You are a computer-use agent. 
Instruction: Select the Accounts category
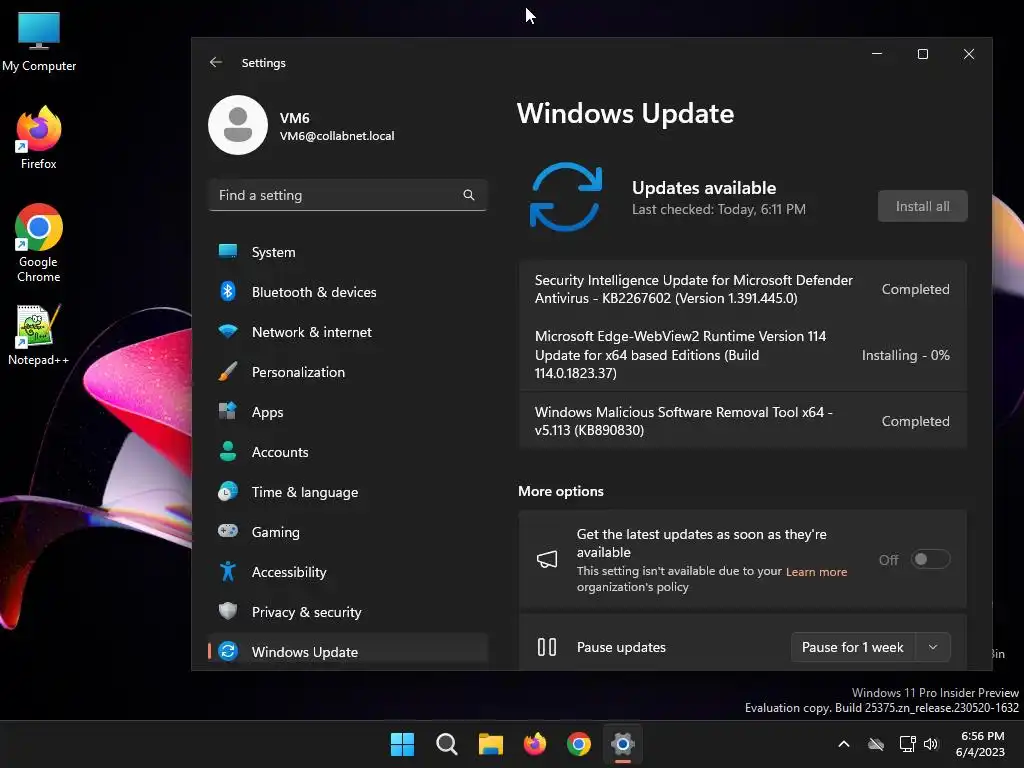[348, 451]
